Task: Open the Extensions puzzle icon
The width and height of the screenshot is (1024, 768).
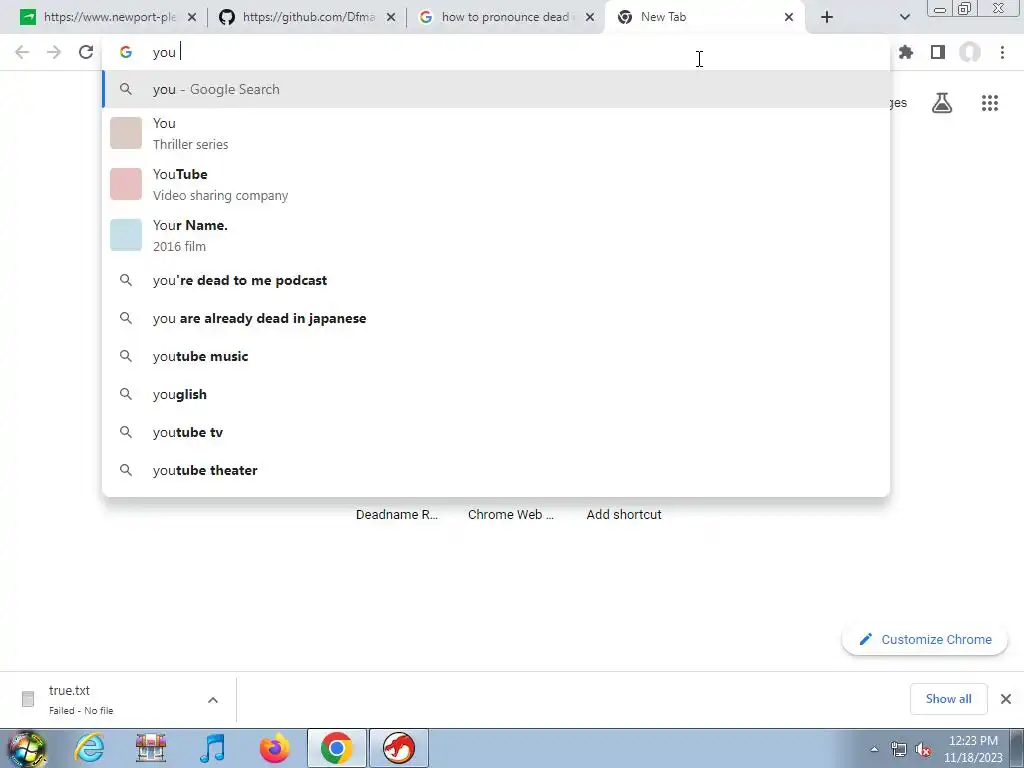Action: pos(906,52)
